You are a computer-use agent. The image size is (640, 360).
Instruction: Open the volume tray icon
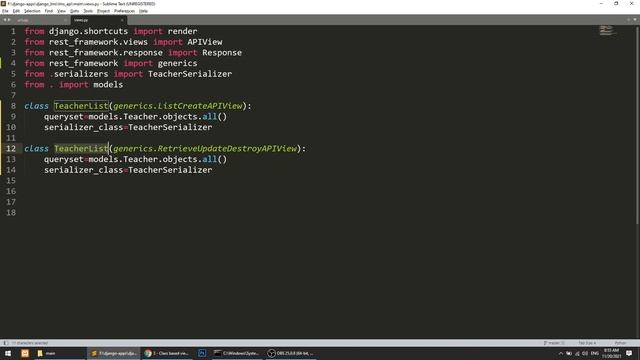click(x=585, y=353)
